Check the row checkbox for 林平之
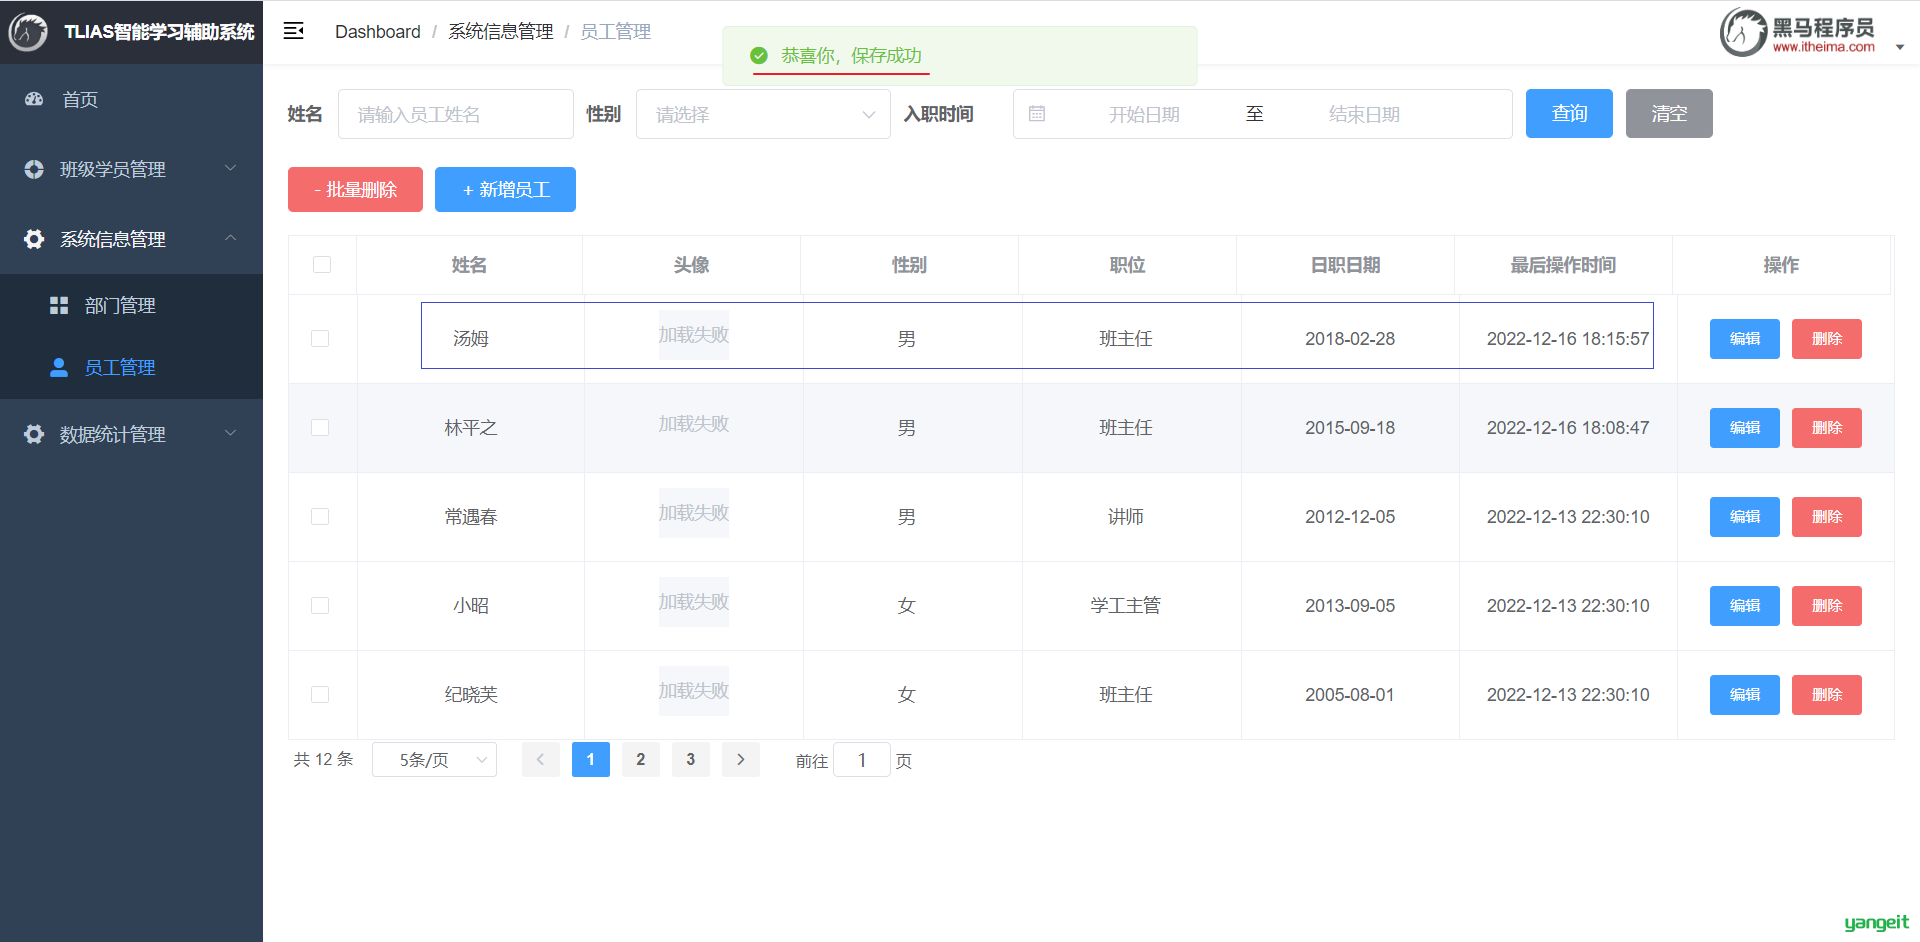The height and width of the screenshot is (942, 1920). [x=320, y=428]
